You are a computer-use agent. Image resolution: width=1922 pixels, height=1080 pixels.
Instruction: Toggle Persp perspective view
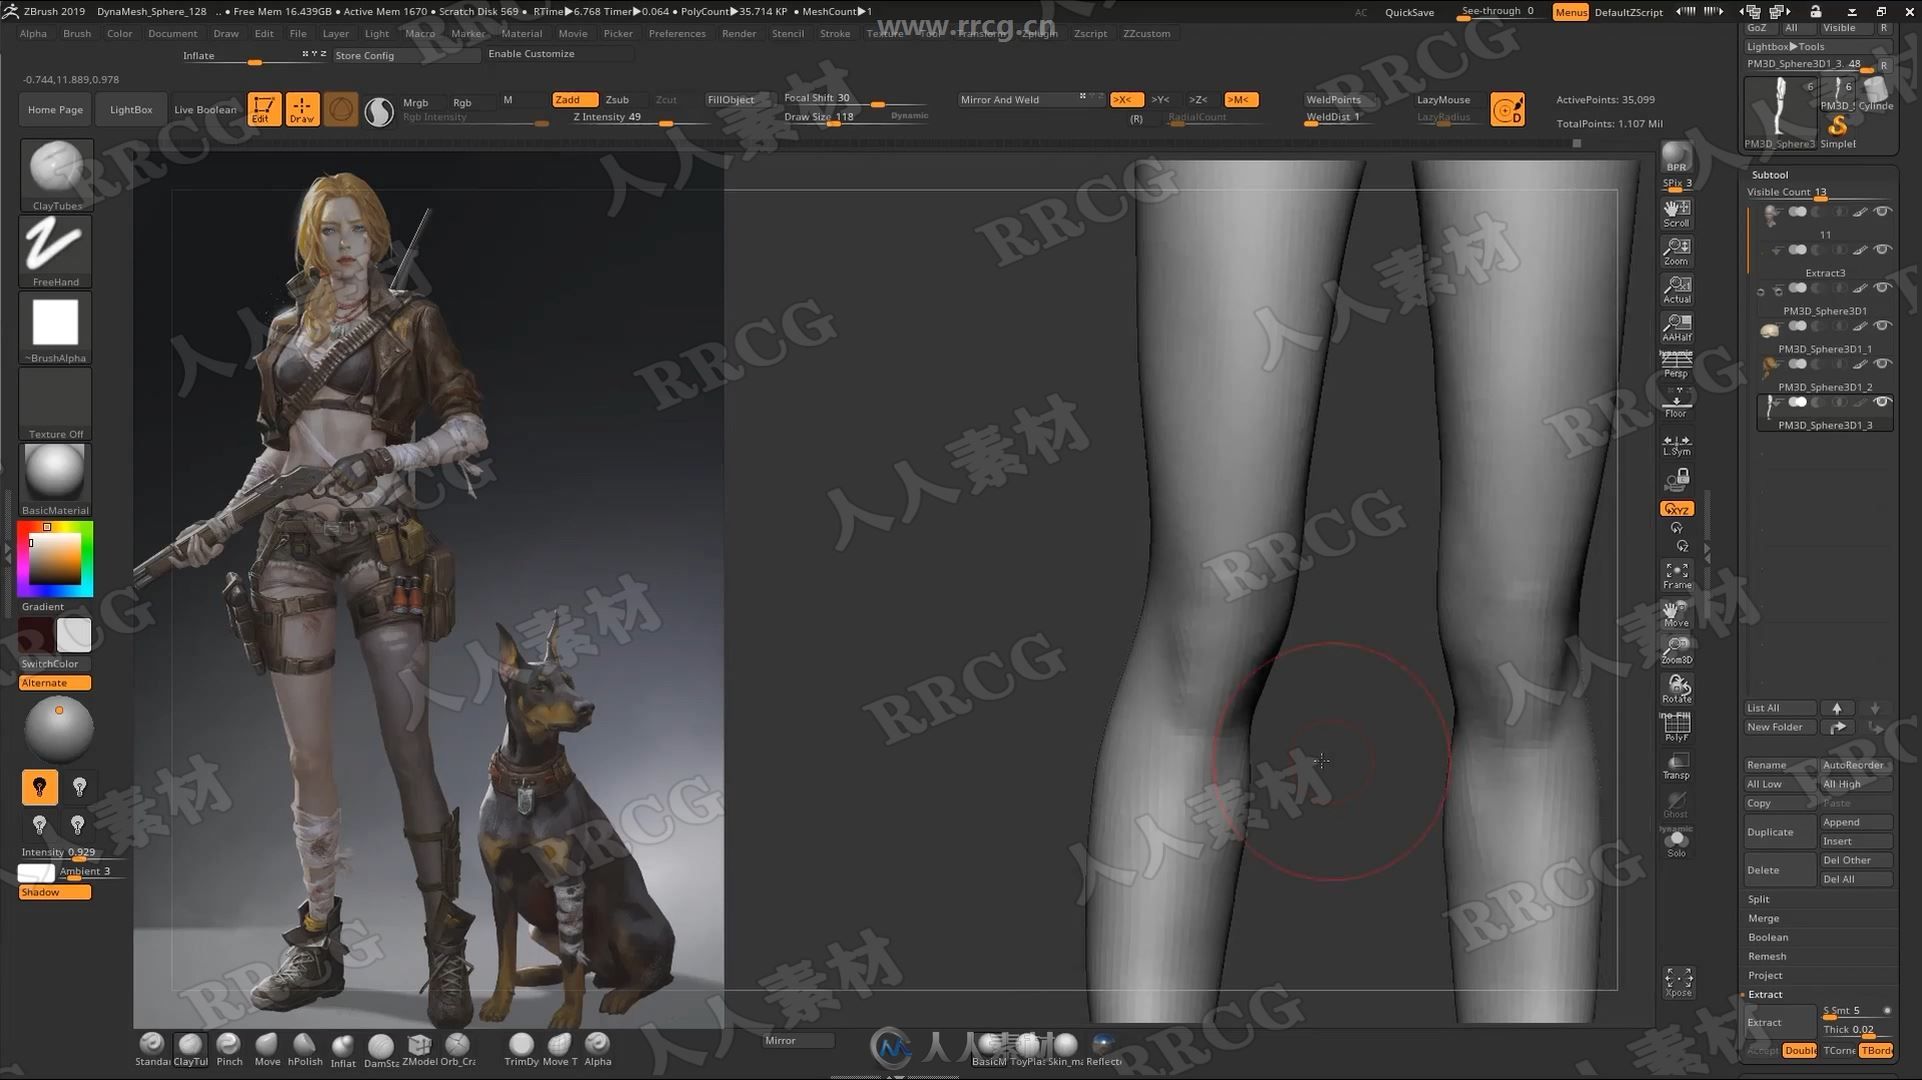coord(1677,365)
